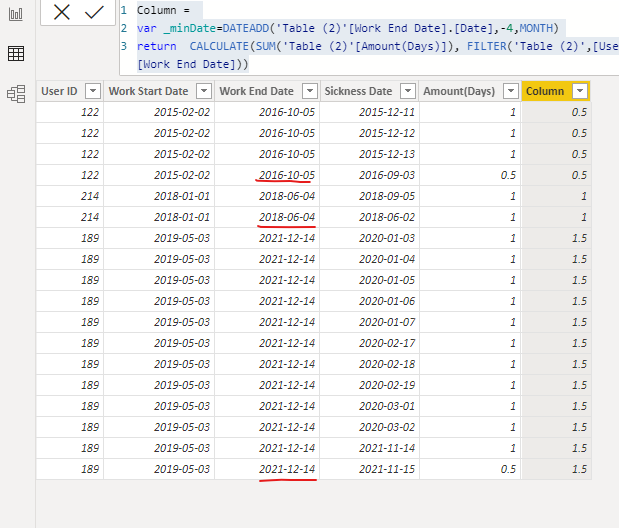Click Sickness Date cell 2020-02-19
619x528 pixels.
pos(370,385)
